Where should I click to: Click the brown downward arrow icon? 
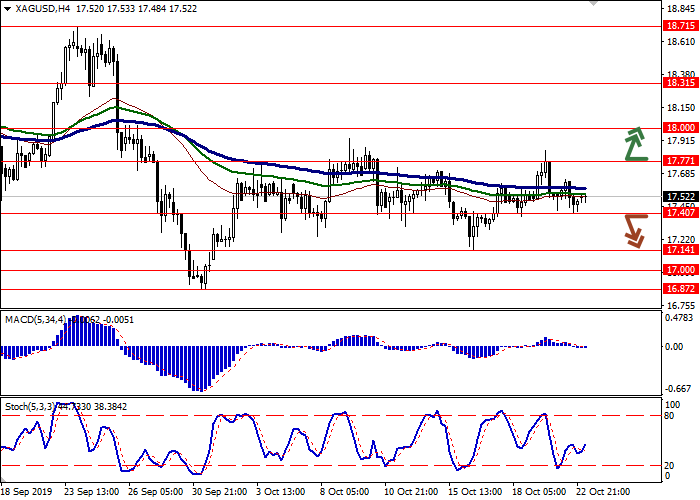633,229
